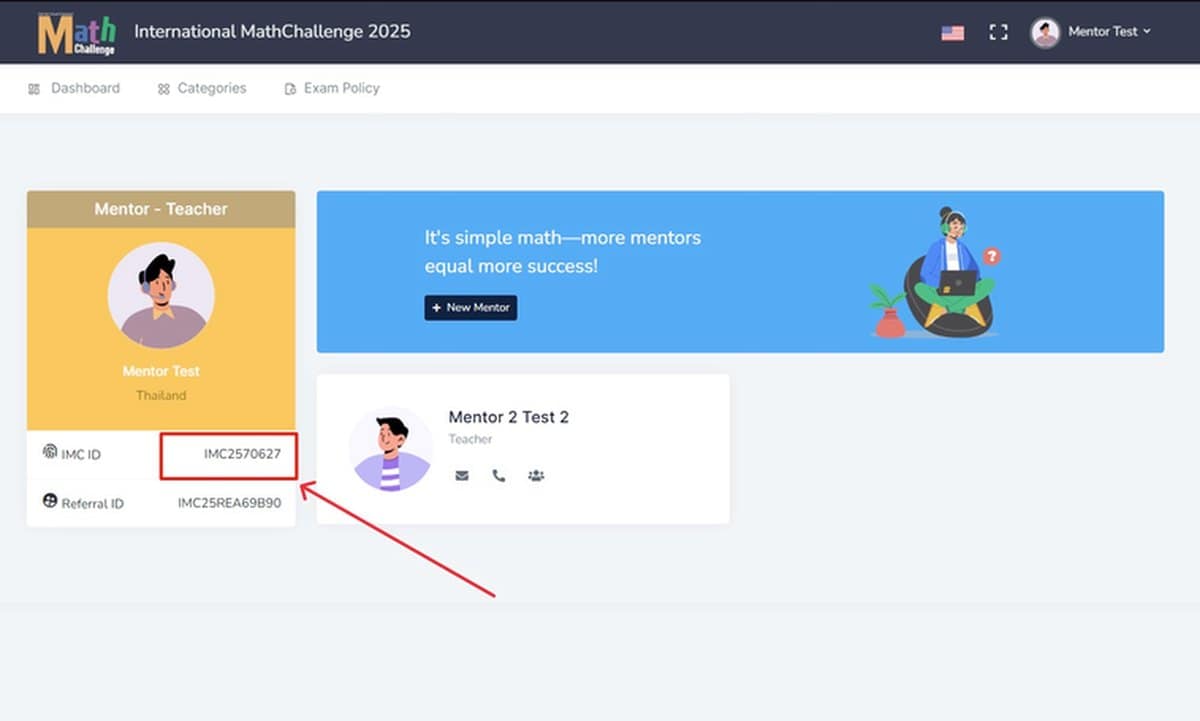This screenshot has height=721, width=1200.
Task: Click the Mentor 2 Test 2 name
Action: click(508, 417)
